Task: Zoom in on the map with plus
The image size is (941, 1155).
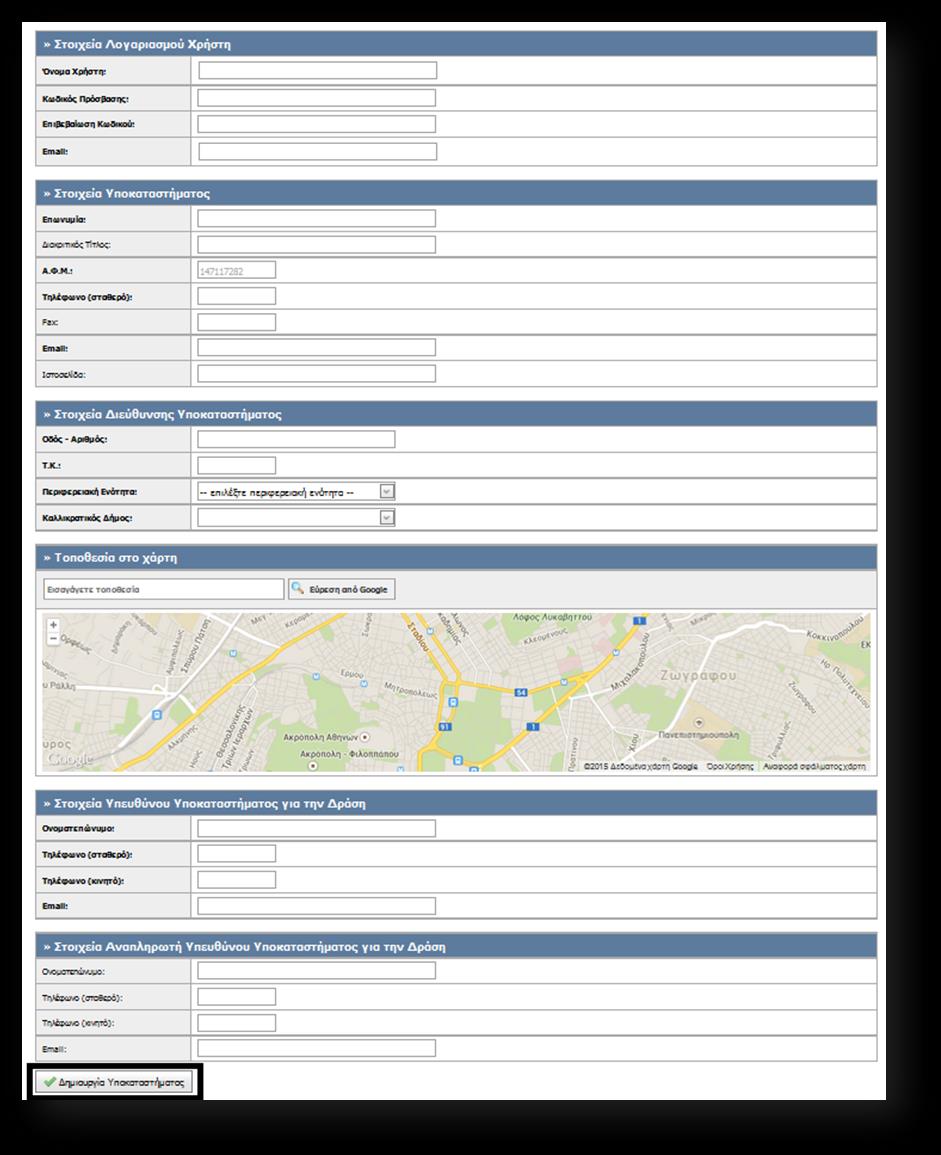Action: pos(53,625)
